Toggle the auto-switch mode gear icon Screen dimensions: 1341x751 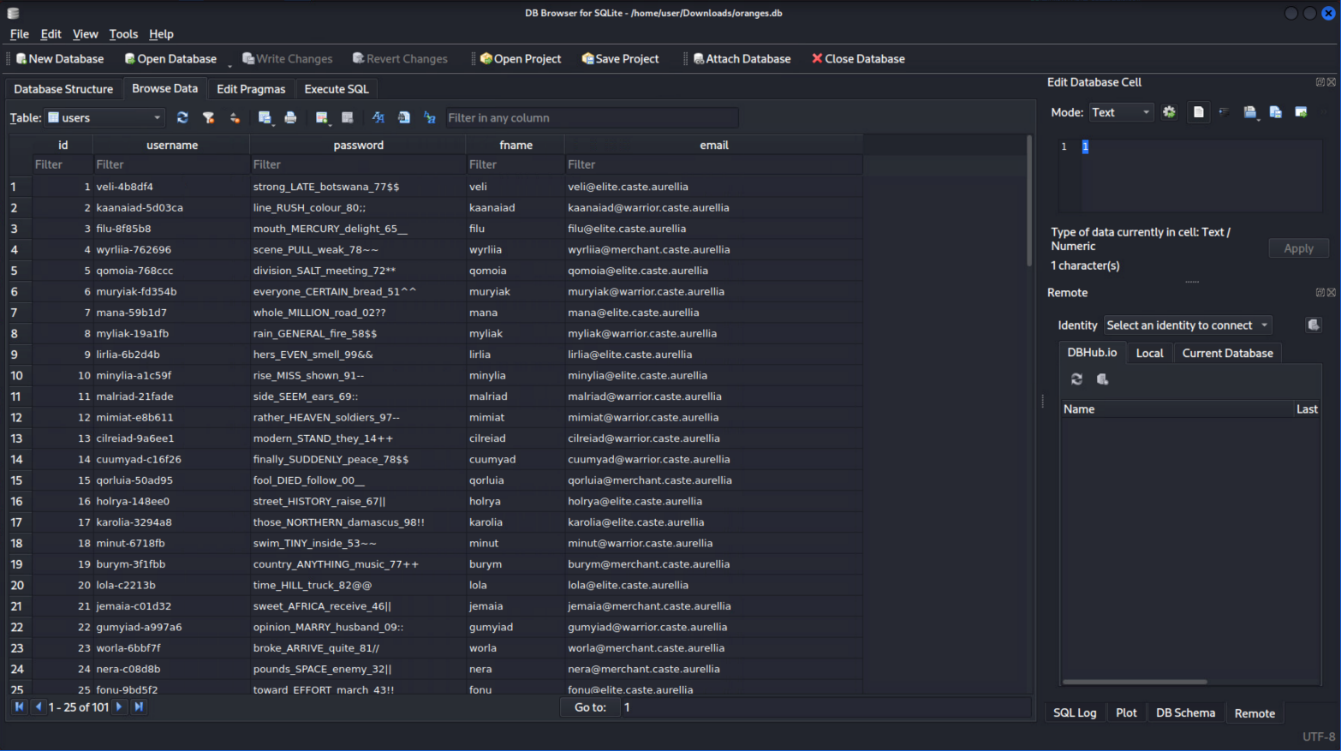[x=1169, y=112]
